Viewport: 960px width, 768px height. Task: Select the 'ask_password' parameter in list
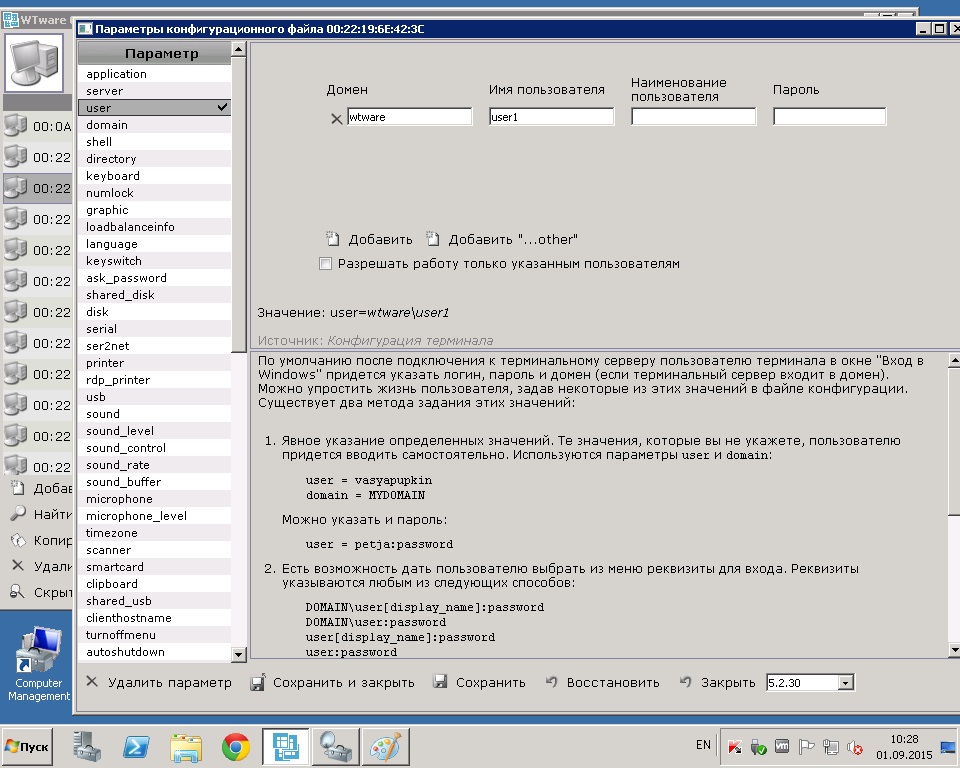(x=126, y=278)
